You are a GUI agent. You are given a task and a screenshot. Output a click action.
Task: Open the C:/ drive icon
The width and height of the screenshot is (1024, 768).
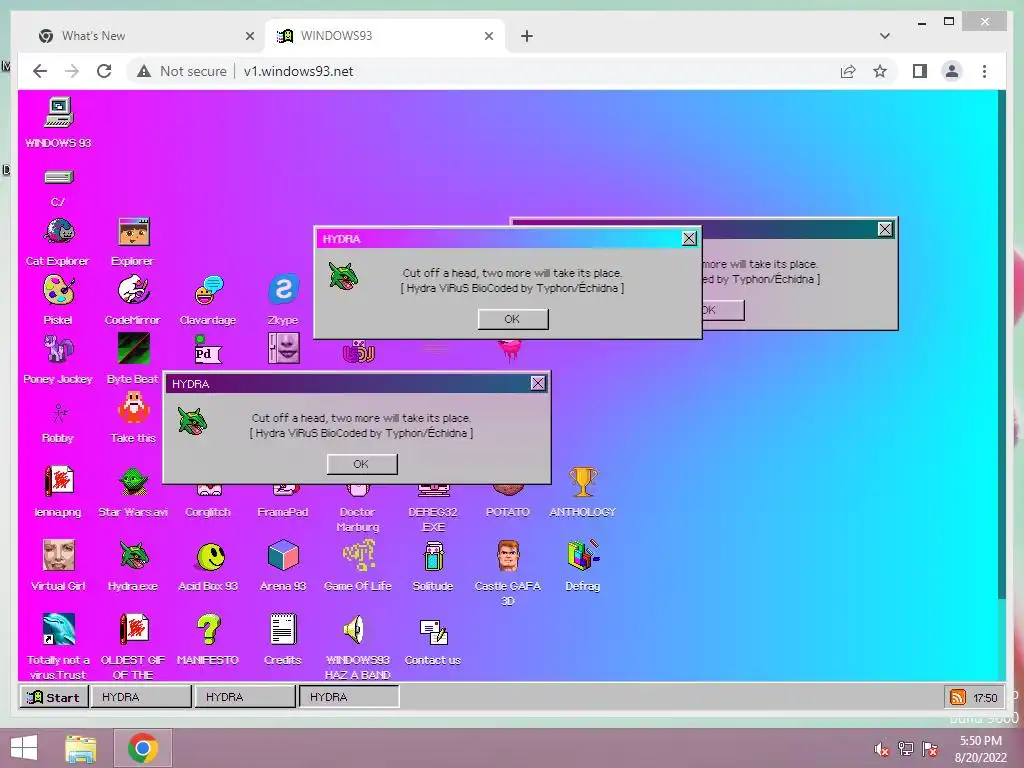[x=59, y=177]
